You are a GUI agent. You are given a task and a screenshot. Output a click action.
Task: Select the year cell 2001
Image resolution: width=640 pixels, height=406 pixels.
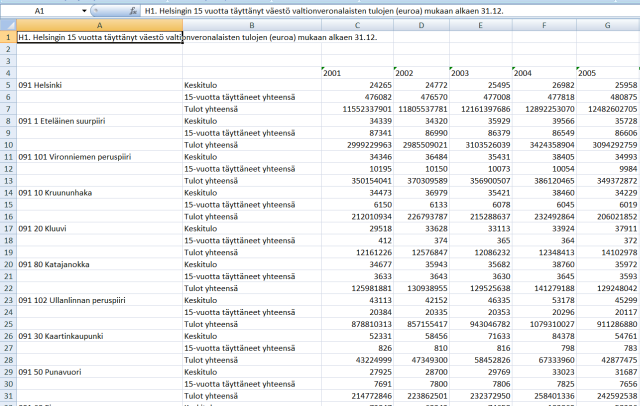pyautogui.click(x=358, y=73)
